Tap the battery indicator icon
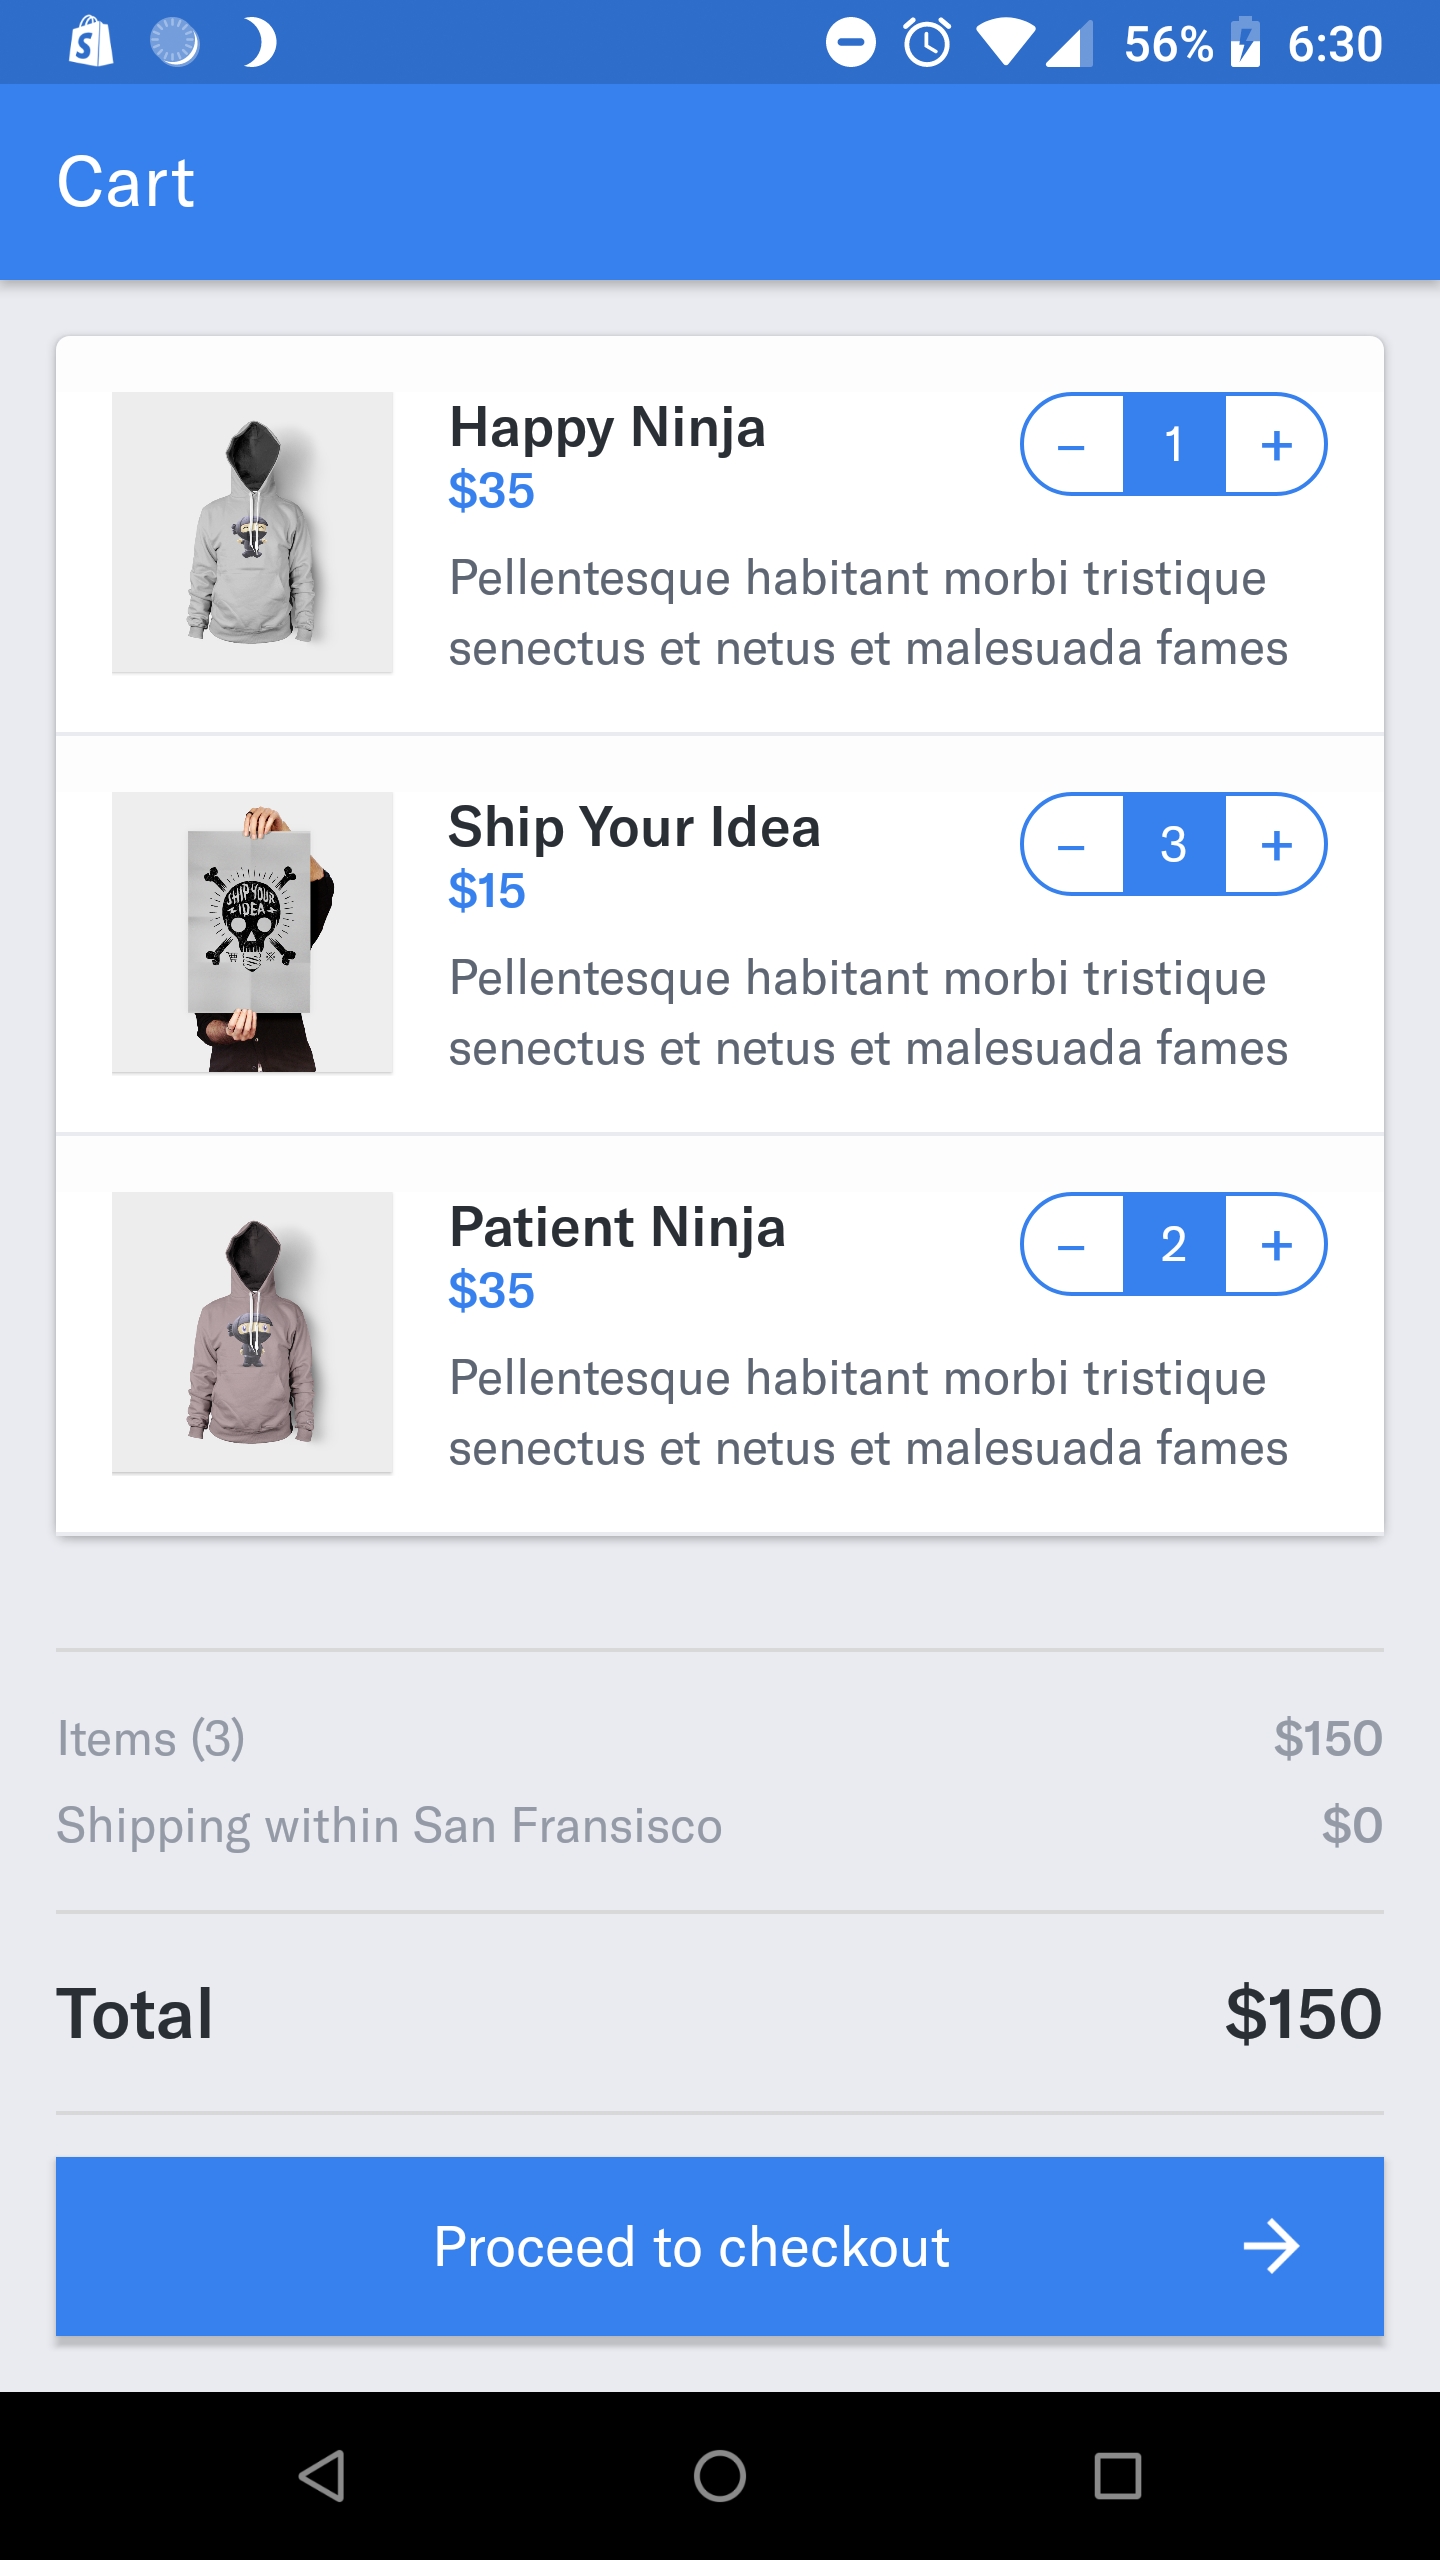 point(1244,43)
